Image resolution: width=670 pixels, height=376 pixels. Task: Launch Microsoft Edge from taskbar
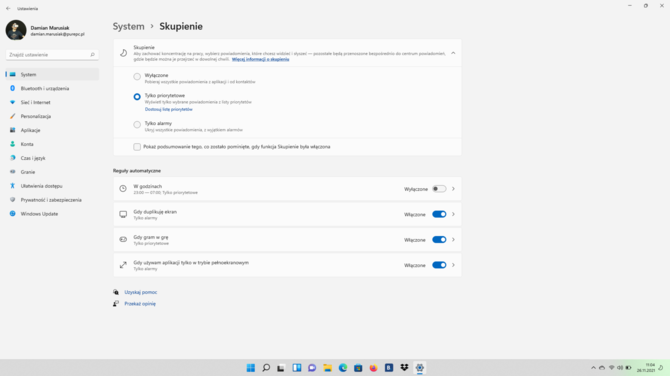(343, 368)
